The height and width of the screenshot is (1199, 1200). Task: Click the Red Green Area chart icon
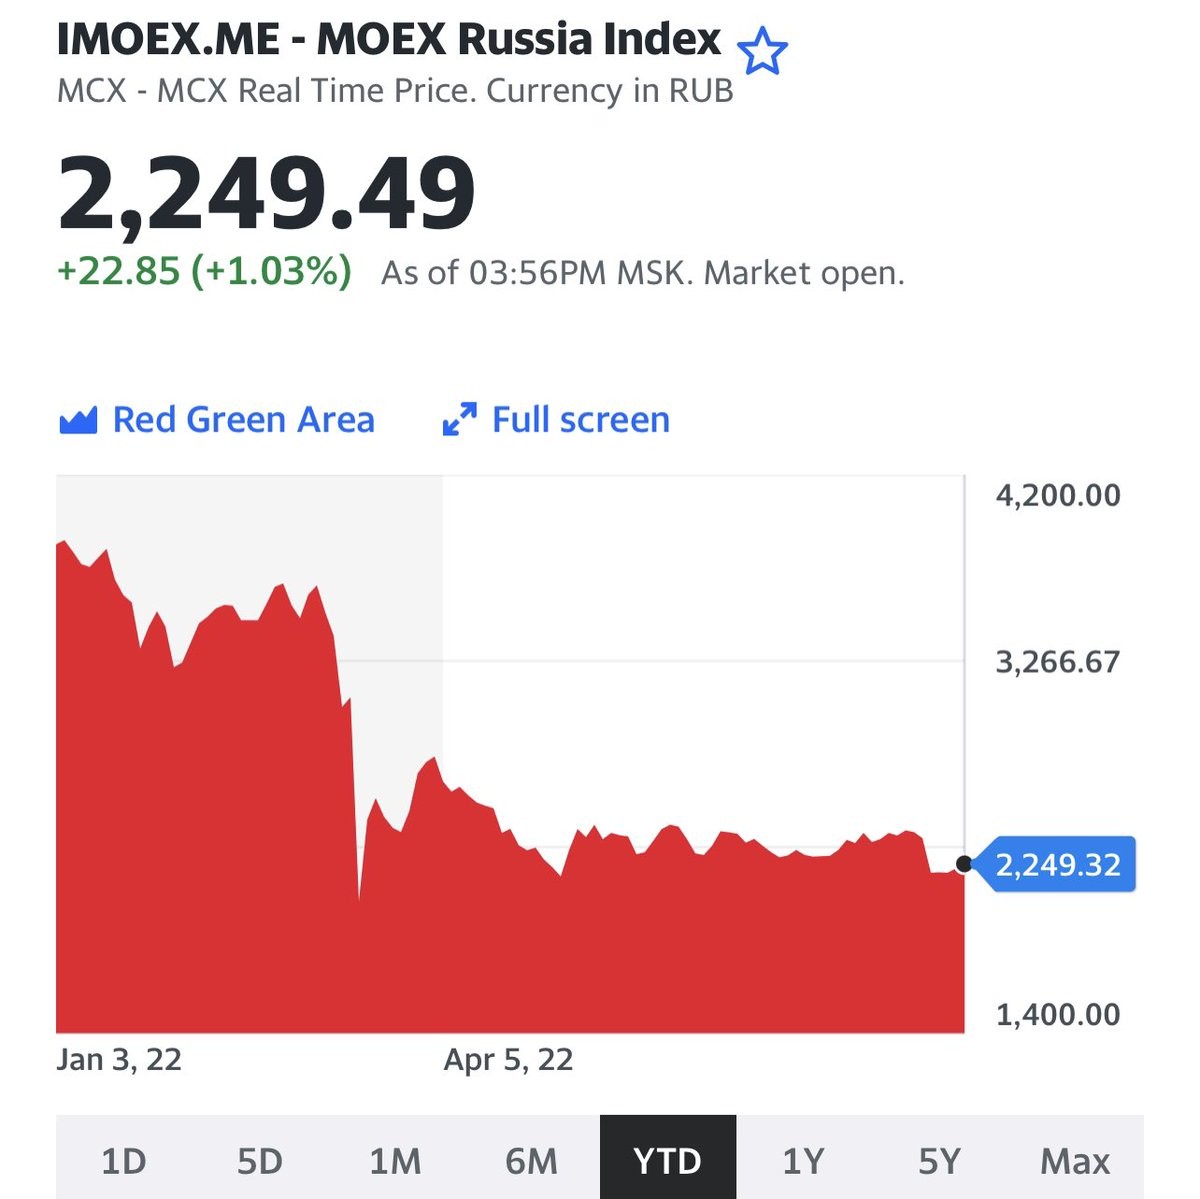78,420
